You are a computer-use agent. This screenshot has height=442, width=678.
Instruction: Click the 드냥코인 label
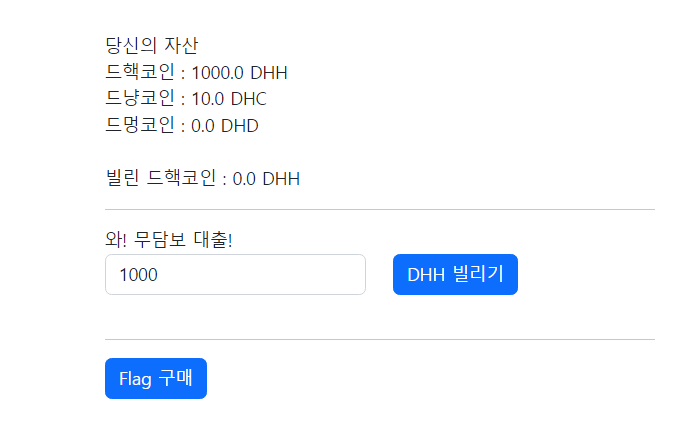[140, 99]
